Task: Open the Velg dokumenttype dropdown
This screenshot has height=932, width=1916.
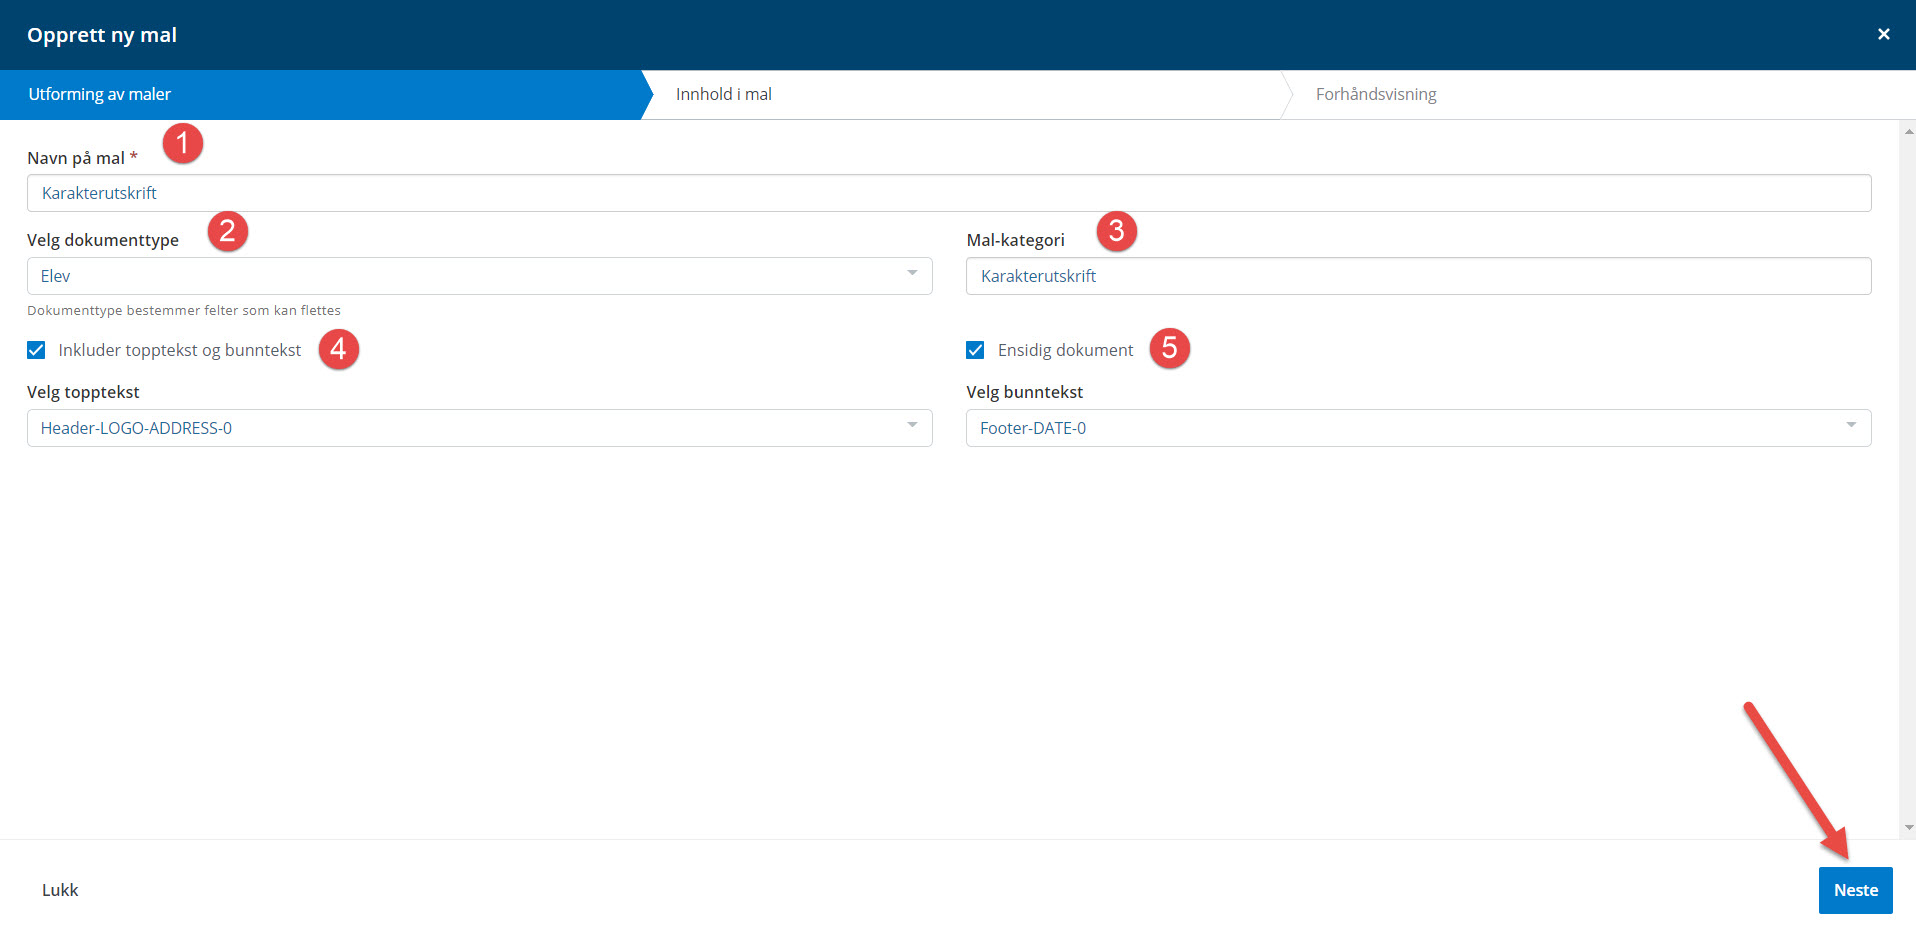Action: [479, 276]
